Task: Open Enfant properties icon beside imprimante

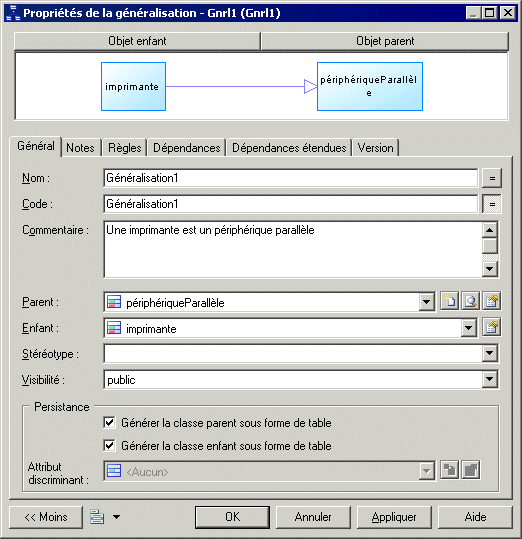Action: [x=491, y=328]
